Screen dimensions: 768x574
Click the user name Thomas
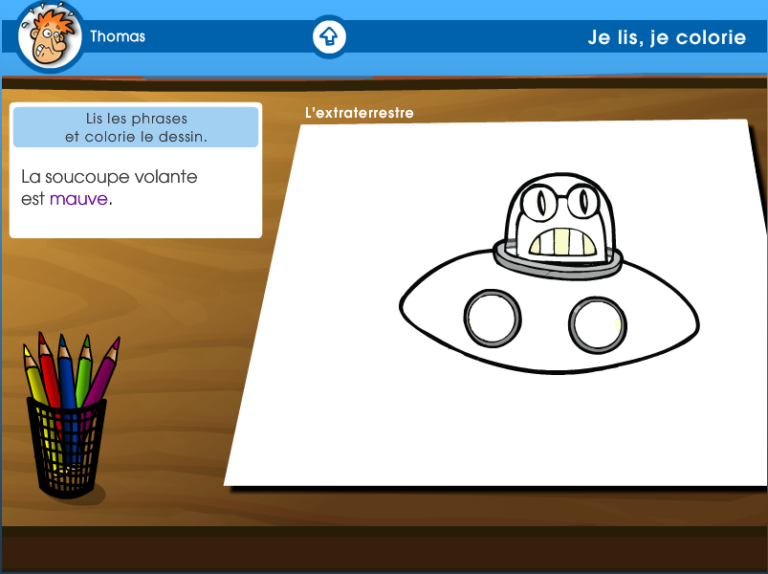click(x=117, y=37)
